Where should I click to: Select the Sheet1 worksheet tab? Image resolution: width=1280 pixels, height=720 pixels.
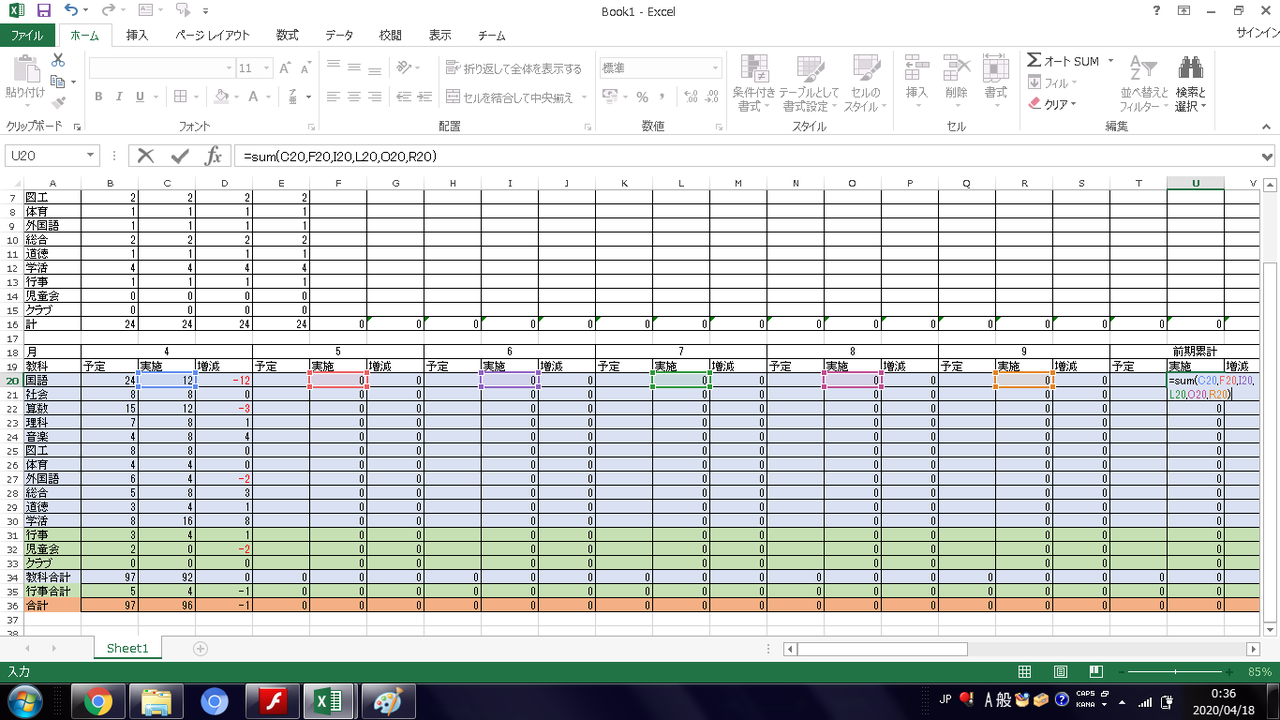pos(127,648)
